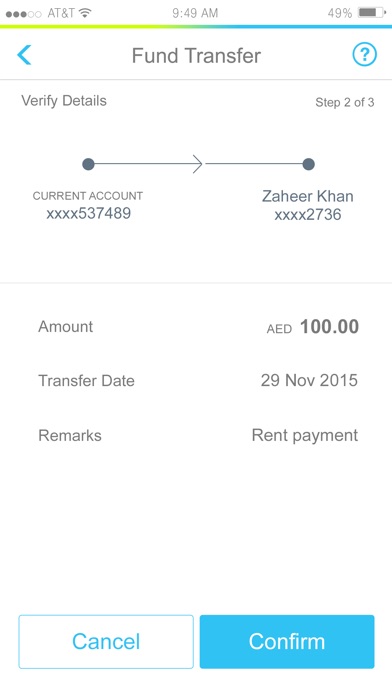
Task: Select the recipient Zaheer Khan xxxx2736
Action: click(x=308, y=206)
